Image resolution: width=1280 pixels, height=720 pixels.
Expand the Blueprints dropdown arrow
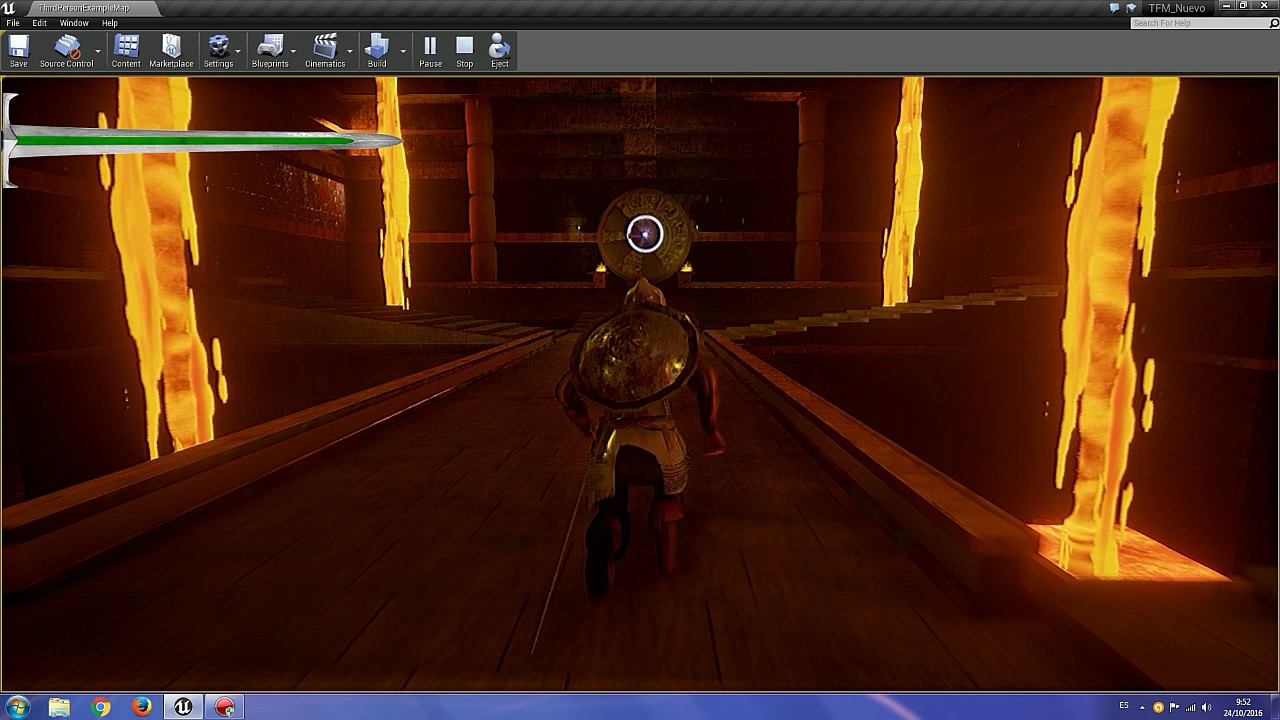coord(294,51)
